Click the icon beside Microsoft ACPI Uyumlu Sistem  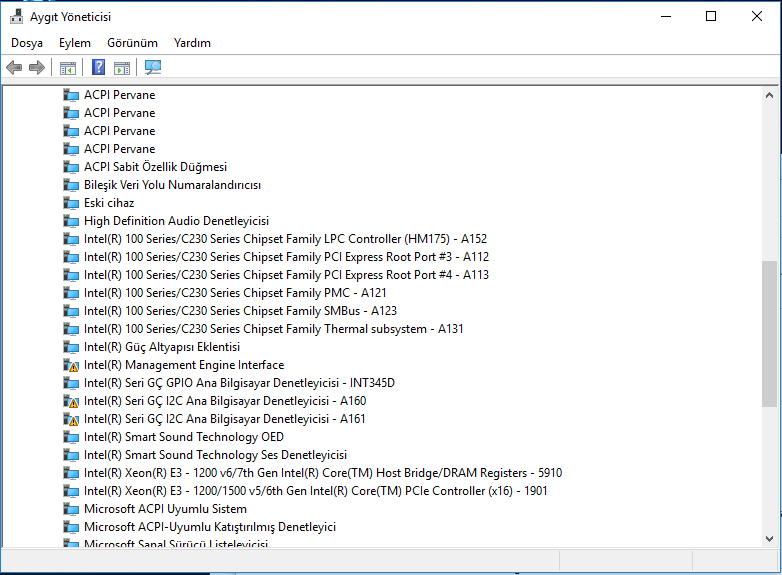coord(71,509)
